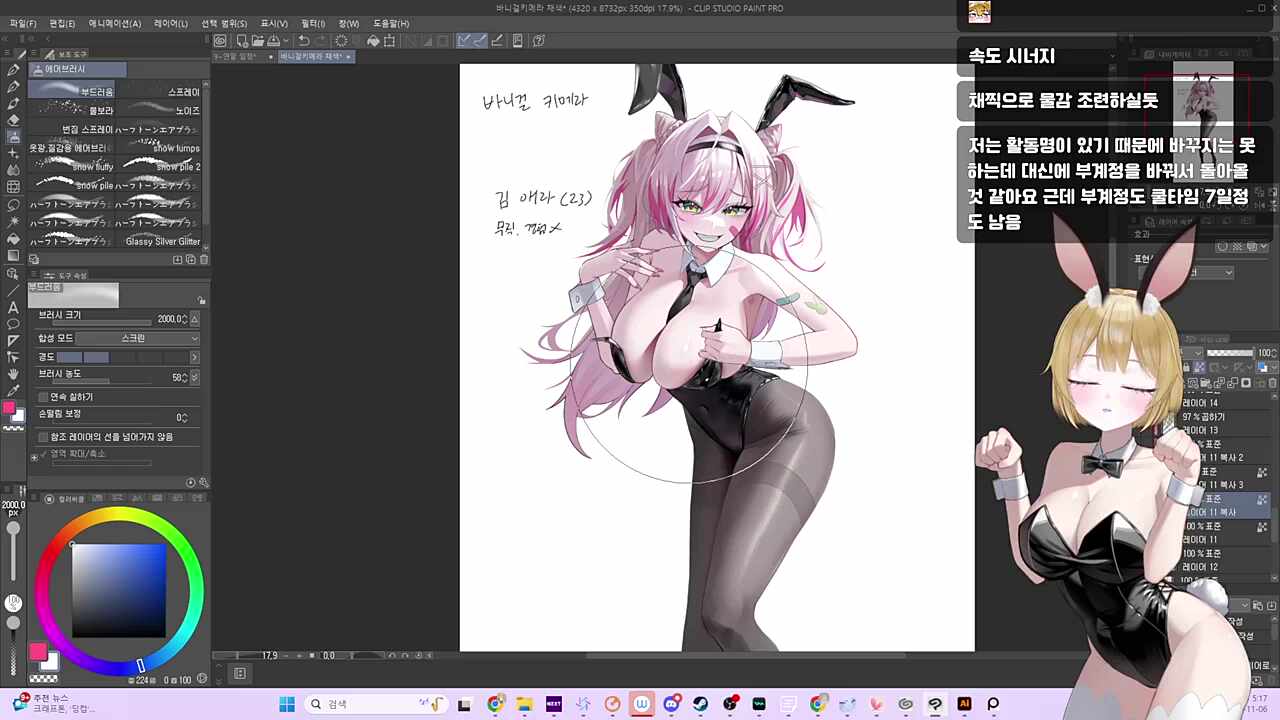
Task: Click the Clear/delete sparkle icon in command bar
Action: [x=341, y=41]
